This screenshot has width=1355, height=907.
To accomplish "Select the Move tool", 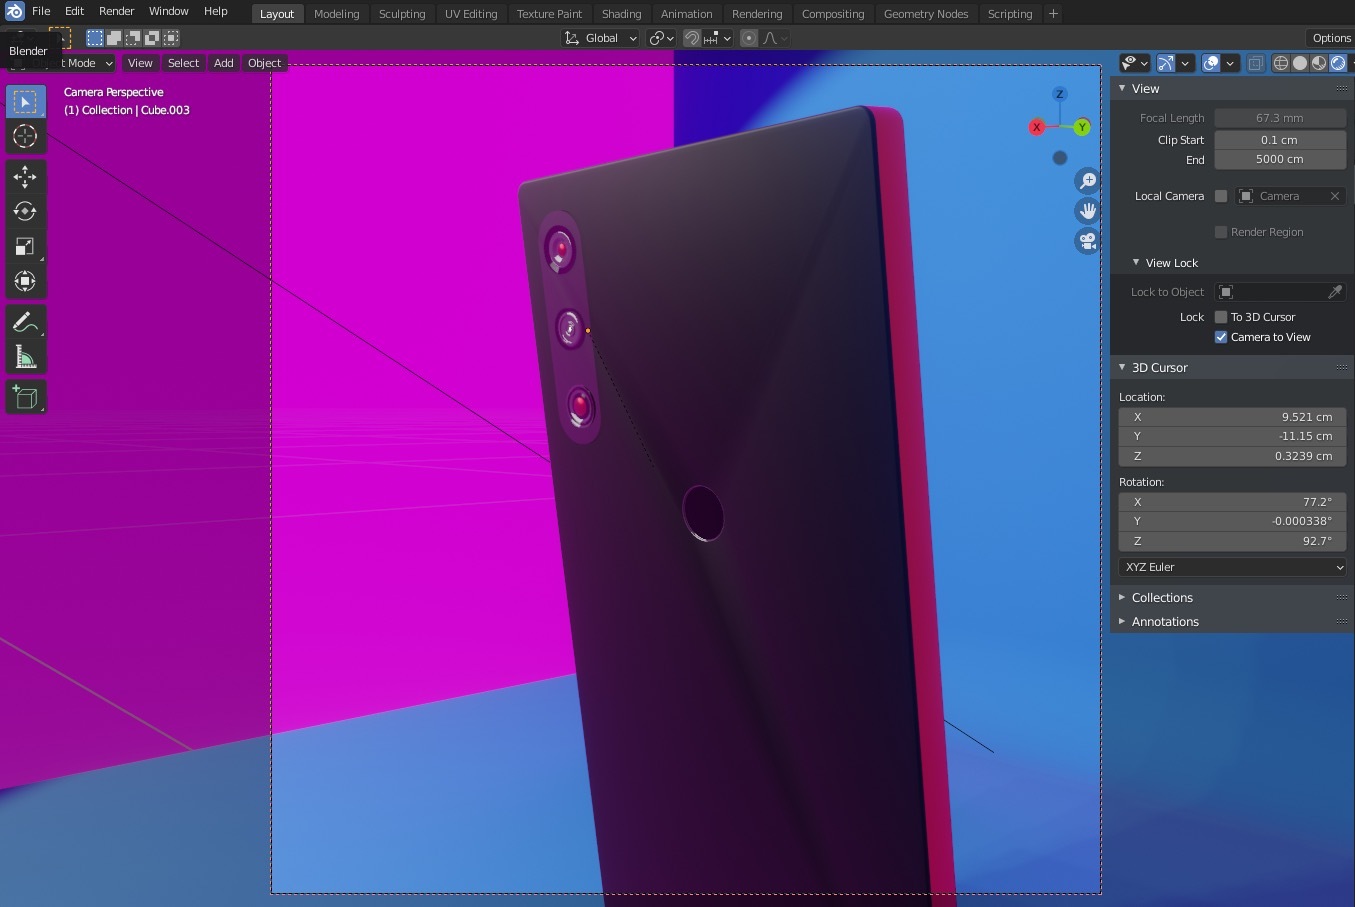I will click(x=26, y=177).
